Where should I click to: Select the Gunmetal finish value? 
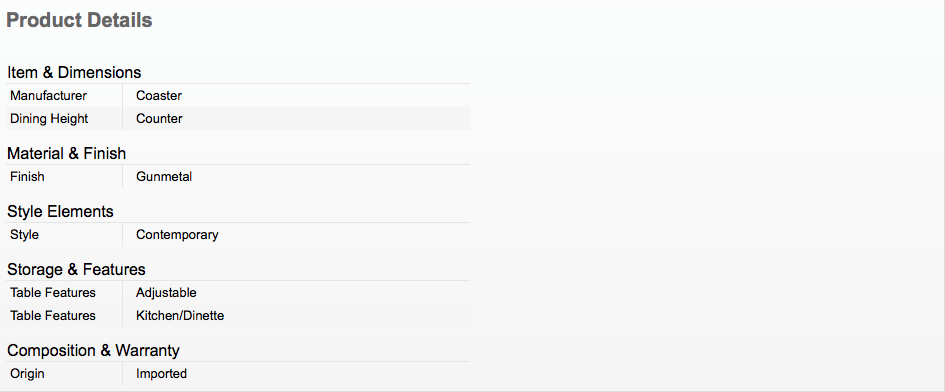pos(164,177)
